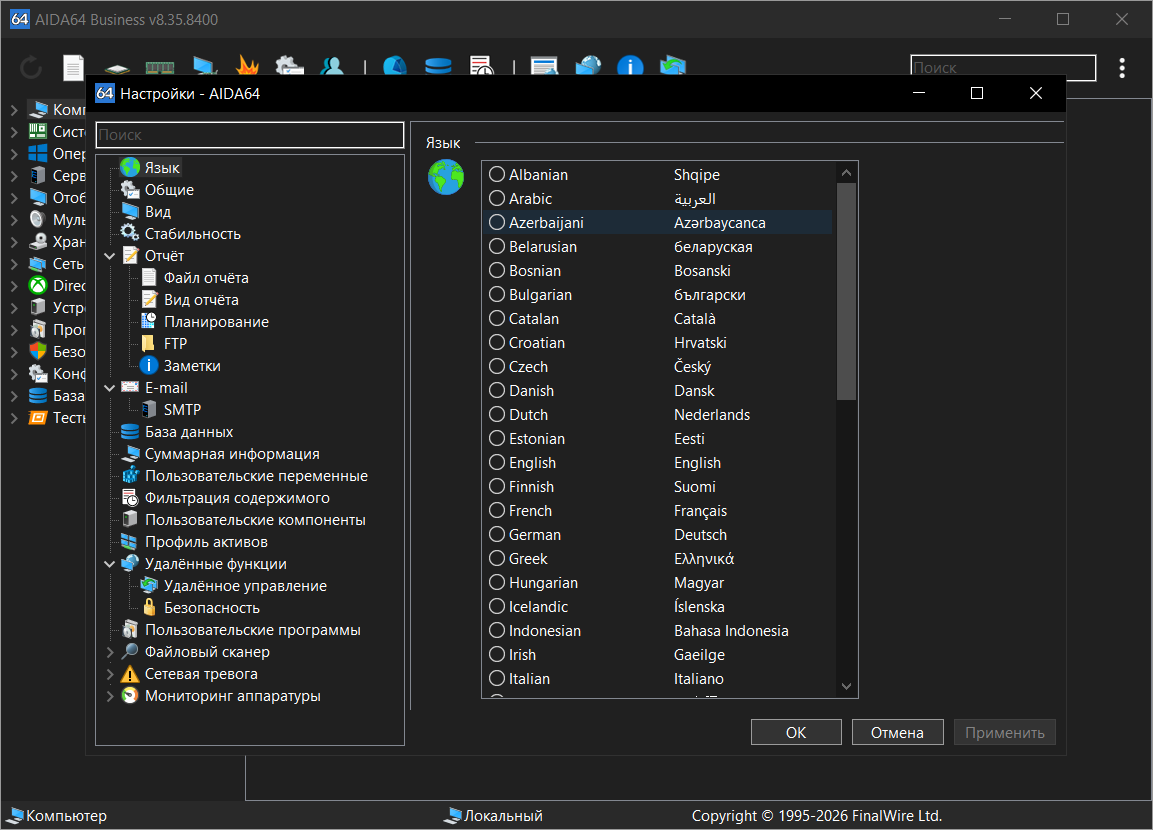This screenshot has height=830, width=1153.
Task: Select the Файл отчёта page icon
Action: coord(149,278)
